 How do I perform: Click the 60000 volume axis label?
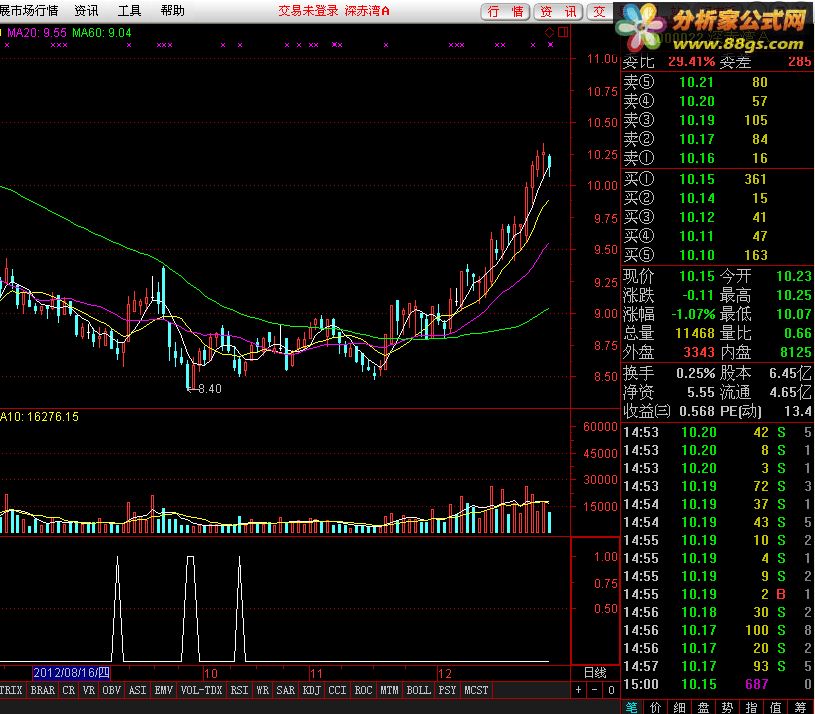coord(600,427)
